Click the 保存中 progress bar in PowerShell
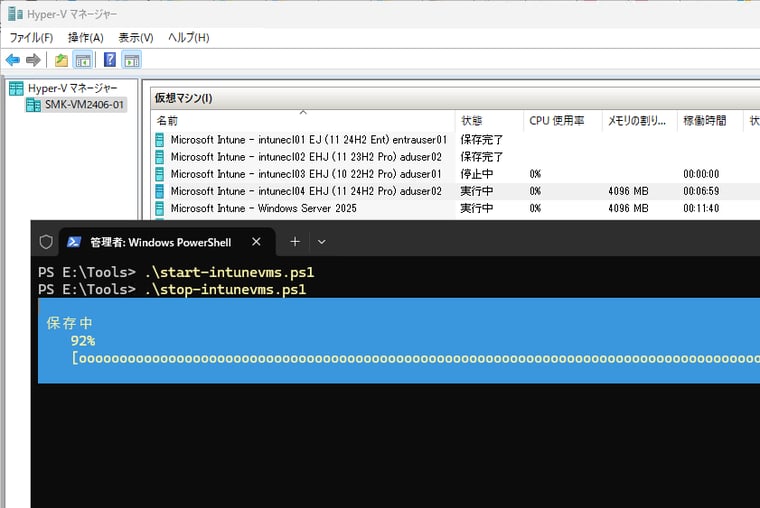This screenshot has height=508, width=760. (x=415, y=359)
